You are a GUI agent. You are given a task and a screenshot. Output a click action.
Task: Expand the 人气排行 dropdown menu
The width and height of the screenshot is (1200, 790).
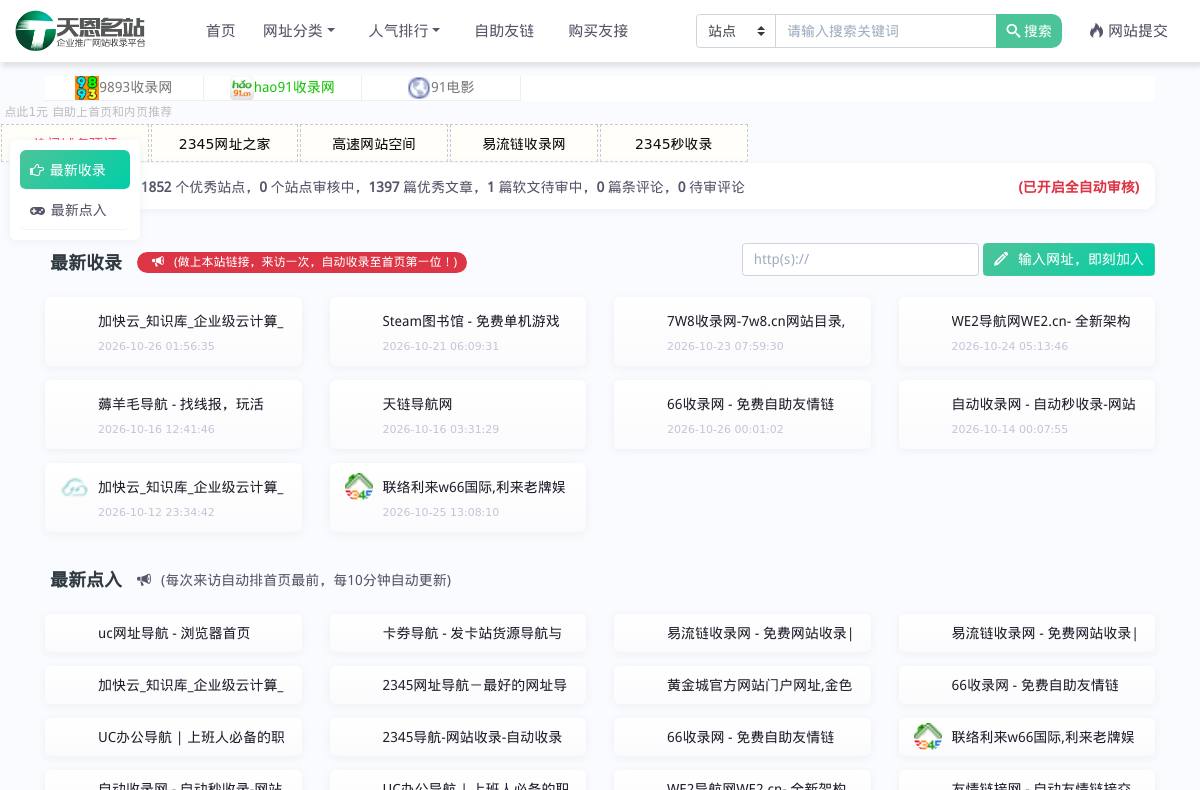point(404,31)
